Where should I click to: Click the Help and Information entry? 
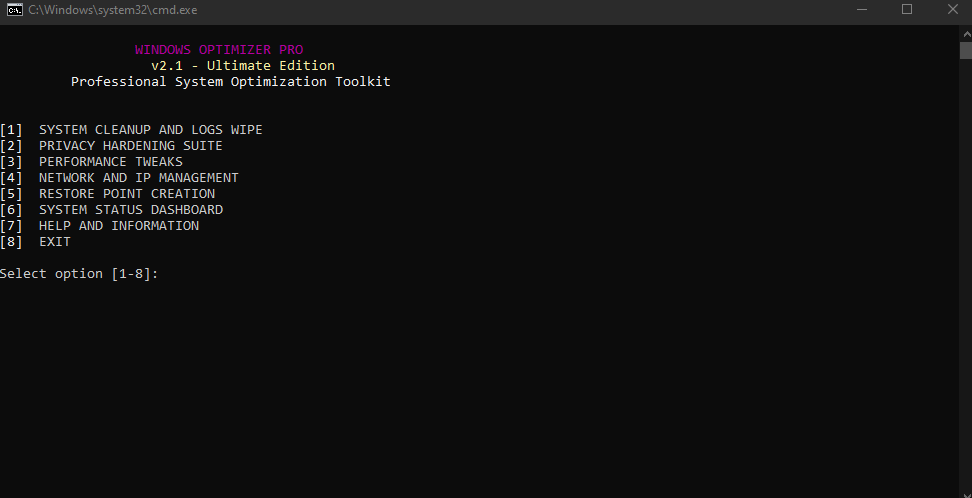coord(118,226)
